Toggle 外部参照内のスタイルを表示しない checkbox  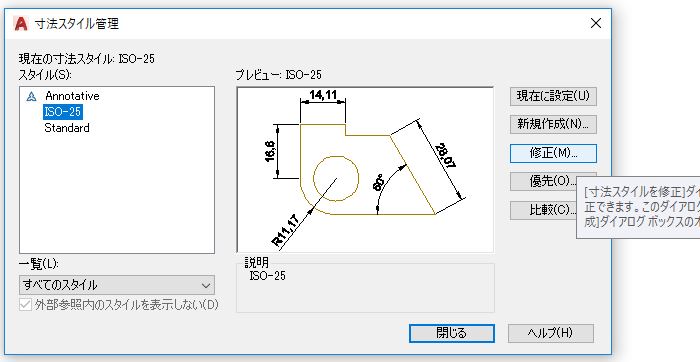[25, 305]
